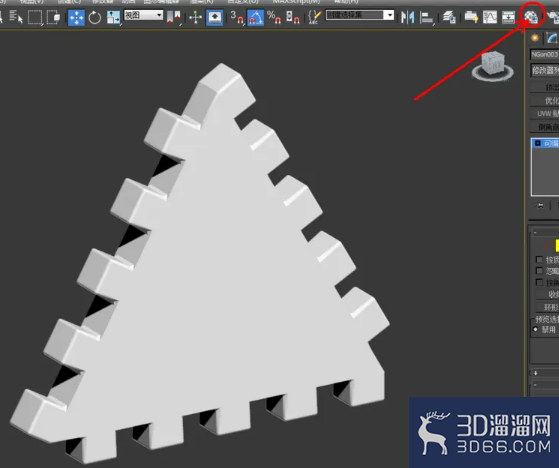This screenshot has width=559, height=468.
Task: Toggle Window/Crossing selection mode
Action: tap(53, 17)
